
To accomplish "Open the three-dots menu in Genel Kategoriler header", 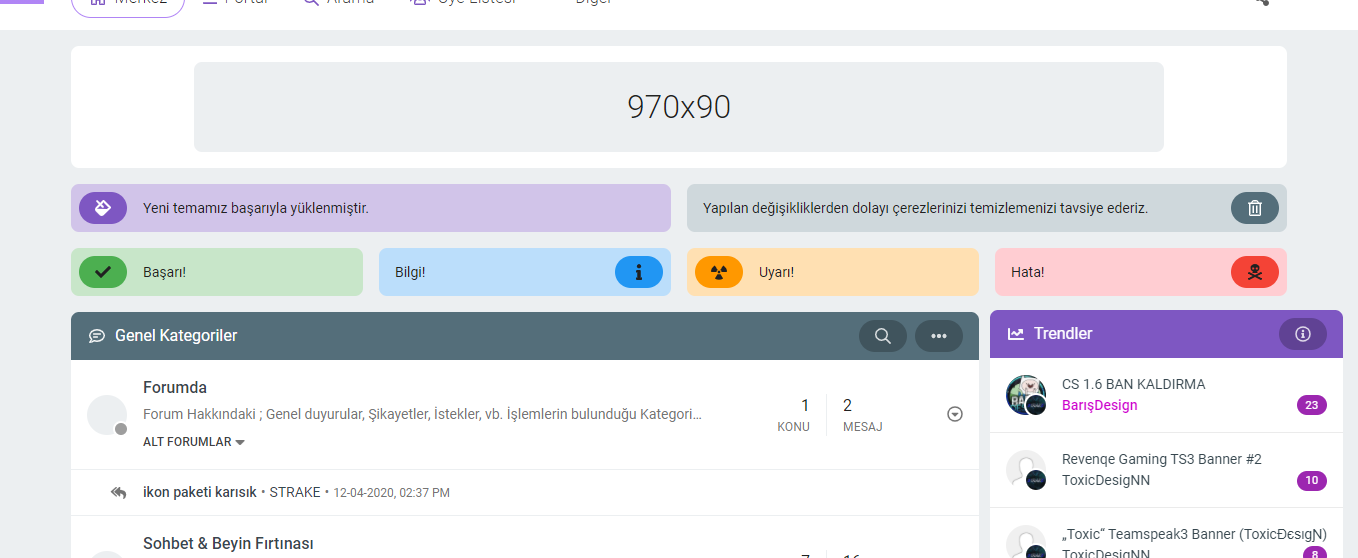I will tap(939, 336).
